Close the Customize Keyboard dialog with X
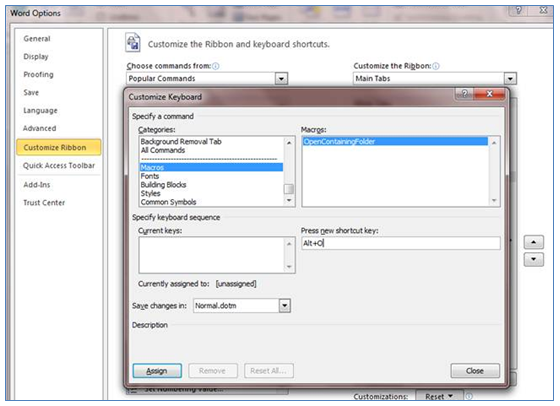The height and width of the screenshot is (406, 560). pos(489,94)
